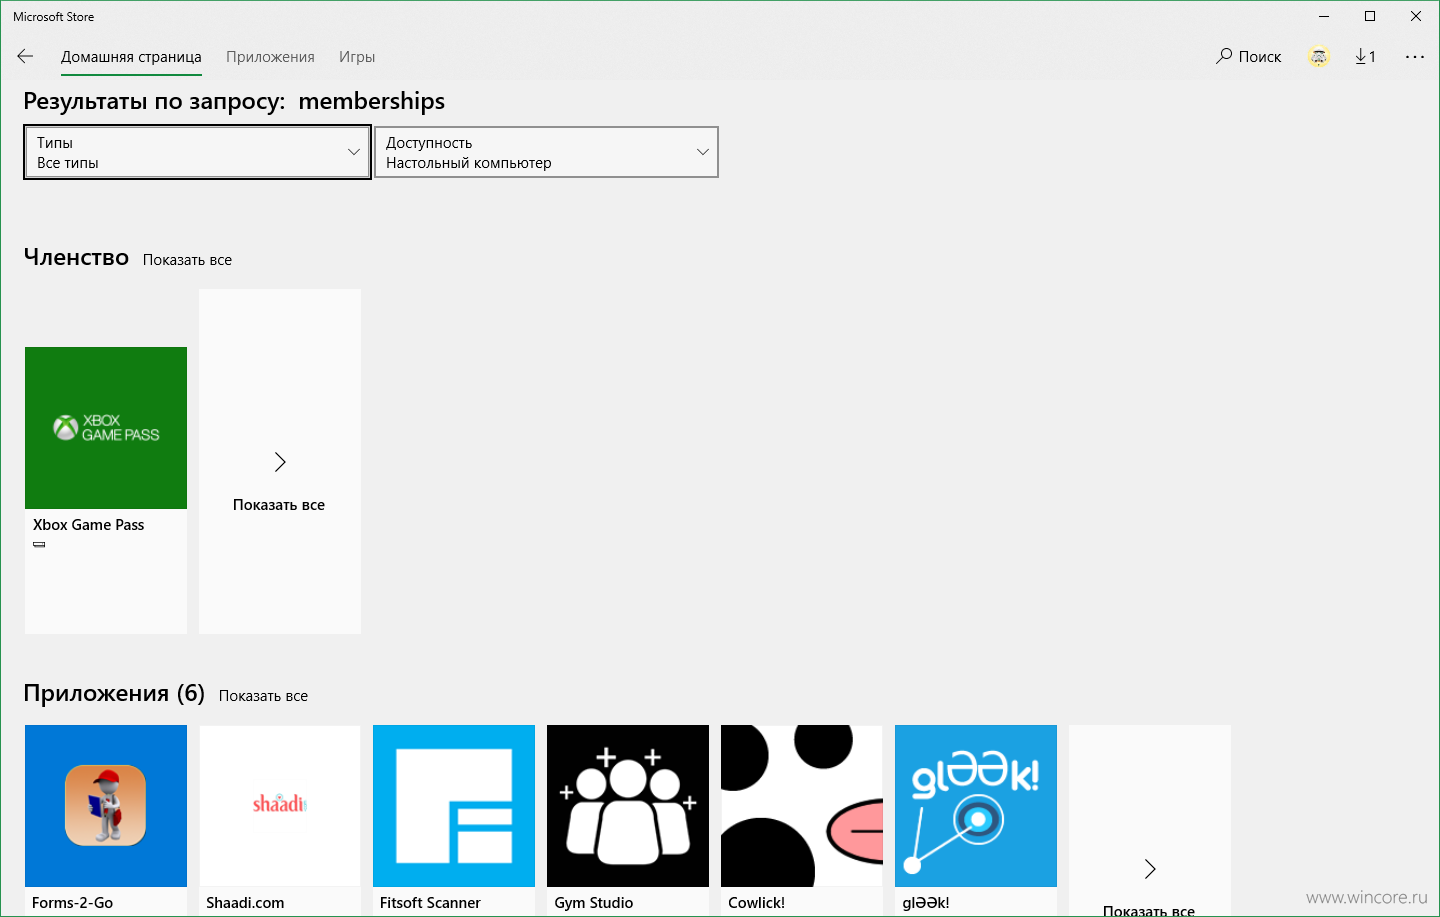Click the chevron in the Членство show-all tile

(280, 462)
